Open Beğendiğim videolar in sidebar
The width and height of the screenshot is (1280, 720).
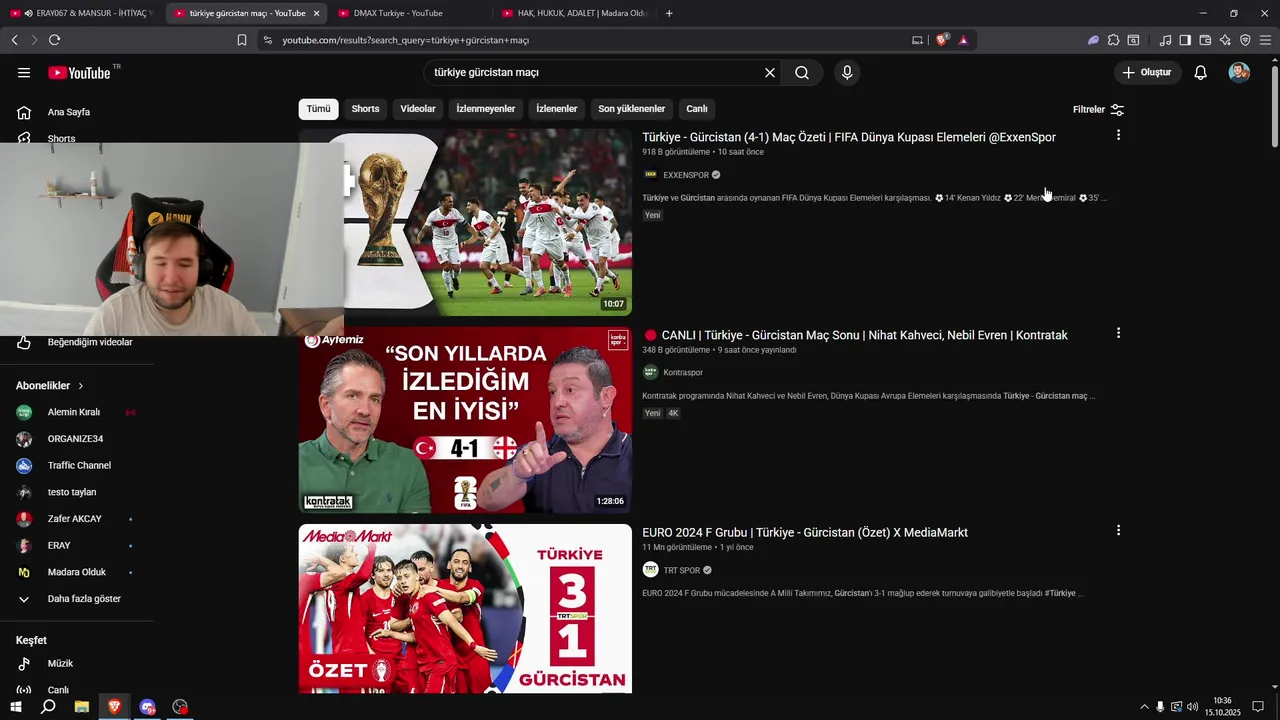[x=90, y=342]
